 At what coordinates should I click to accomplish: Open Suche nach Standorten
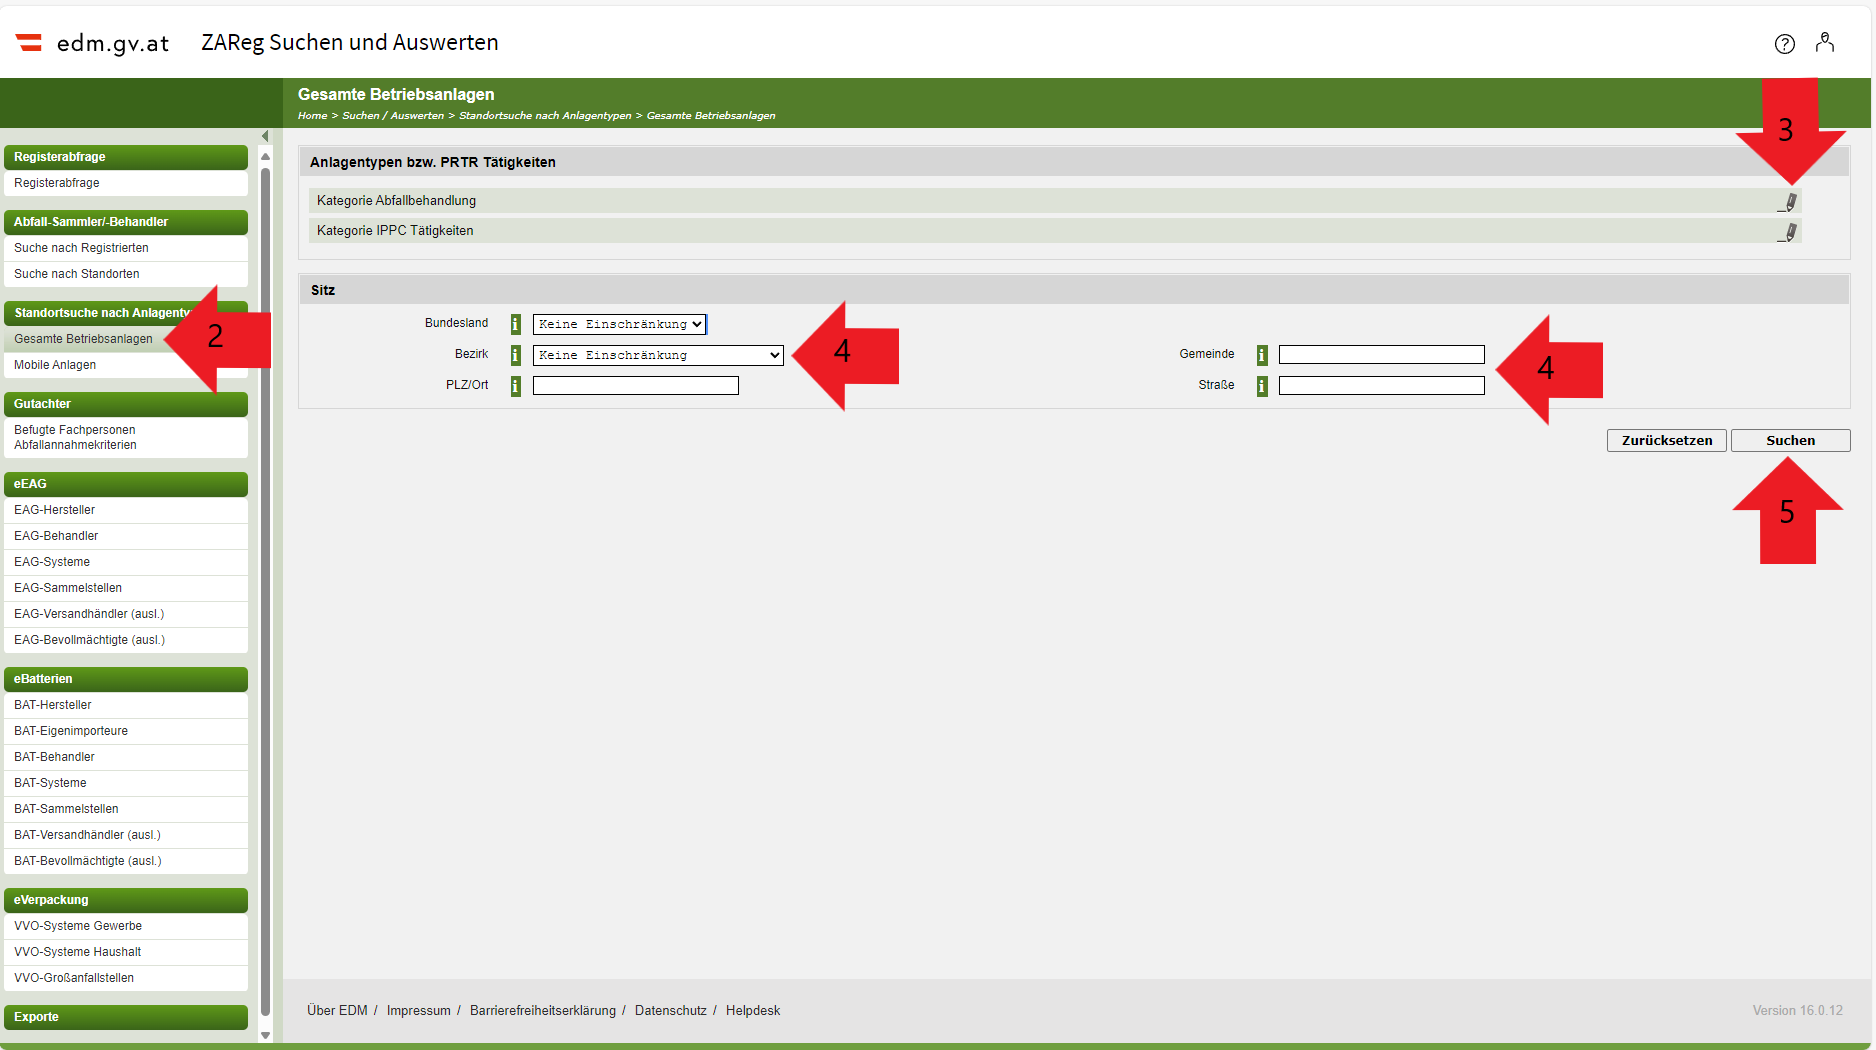click(126, 274)
